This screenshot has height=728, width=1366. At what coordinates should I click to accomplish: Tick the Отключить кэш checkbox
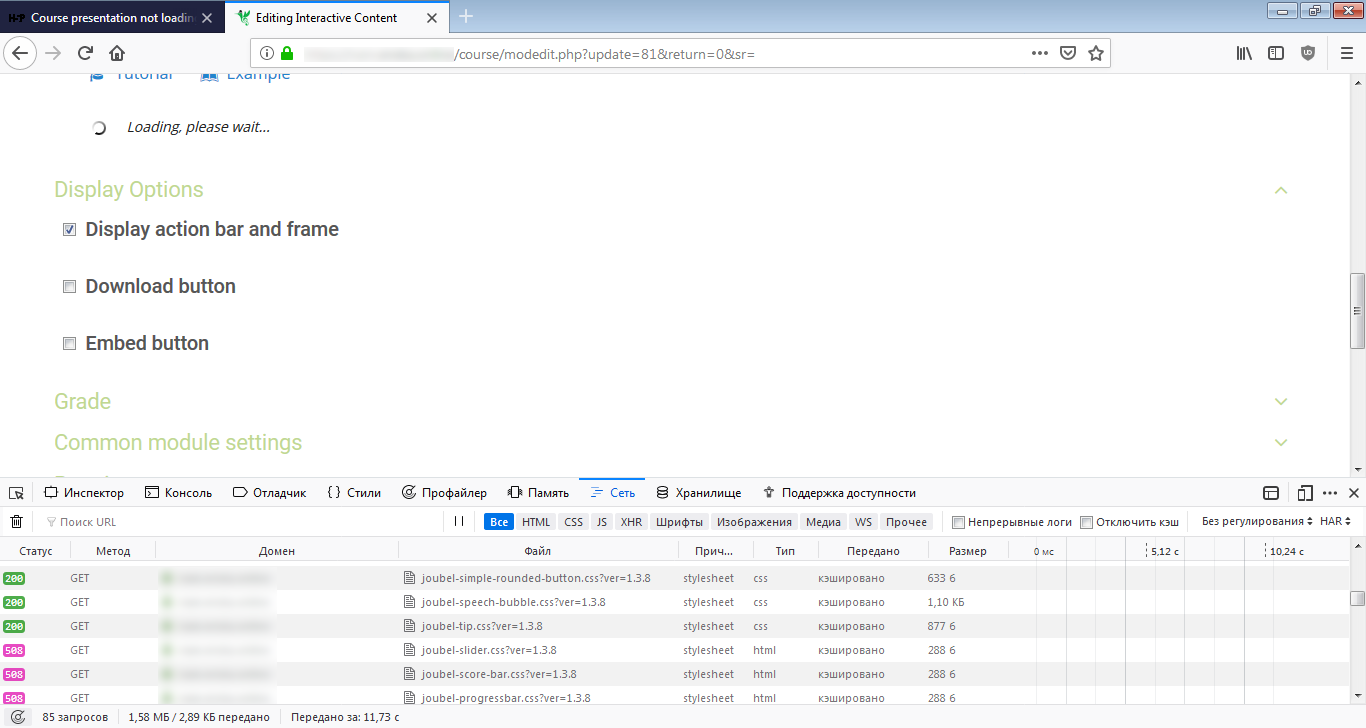1086,522
